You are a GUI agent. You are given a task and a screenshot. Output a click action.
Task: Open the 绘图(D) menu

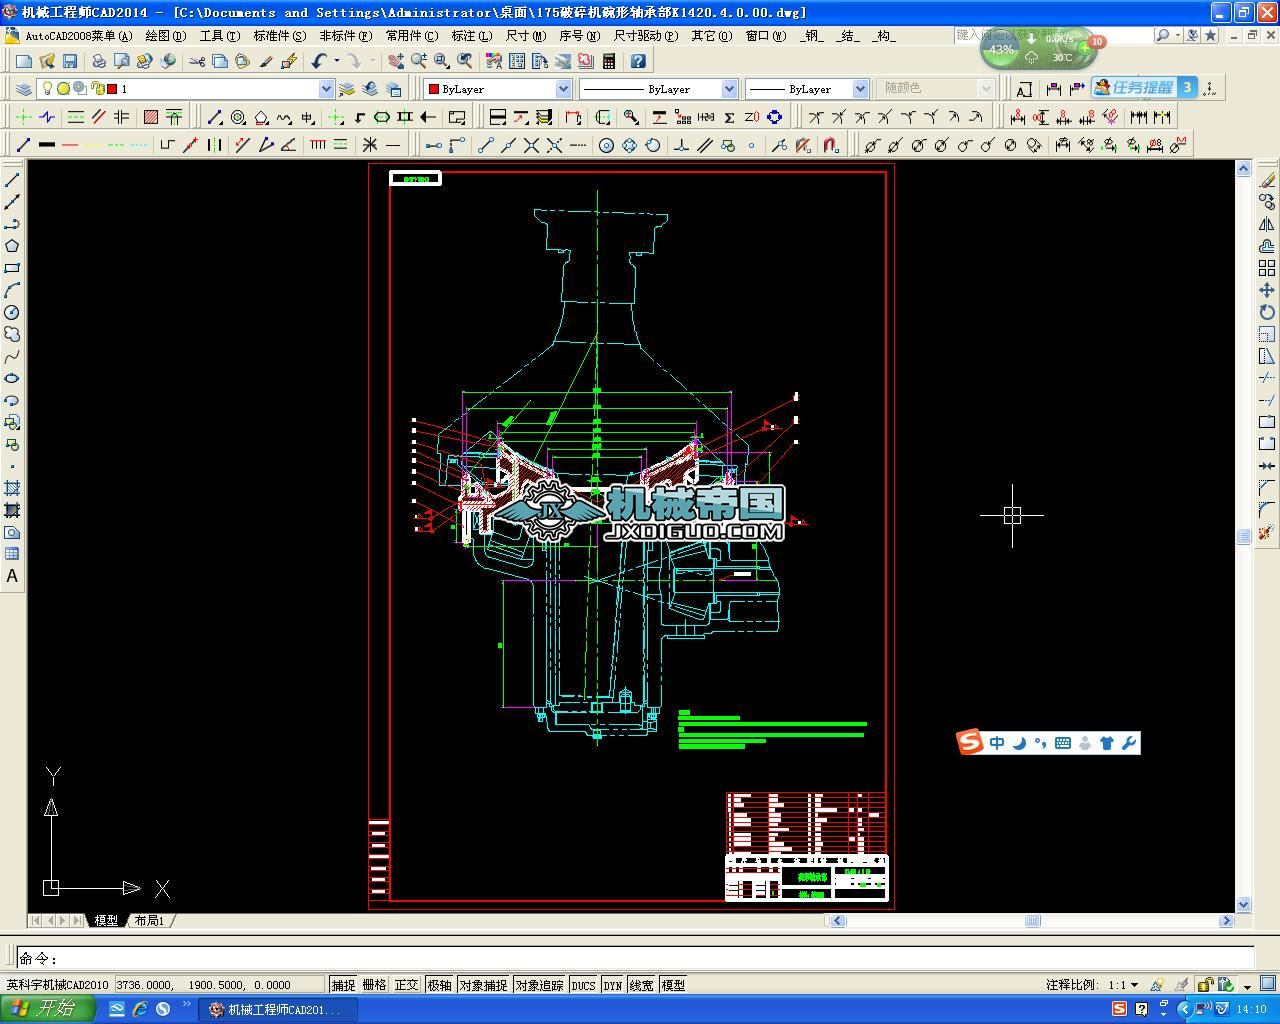[165, 35]
